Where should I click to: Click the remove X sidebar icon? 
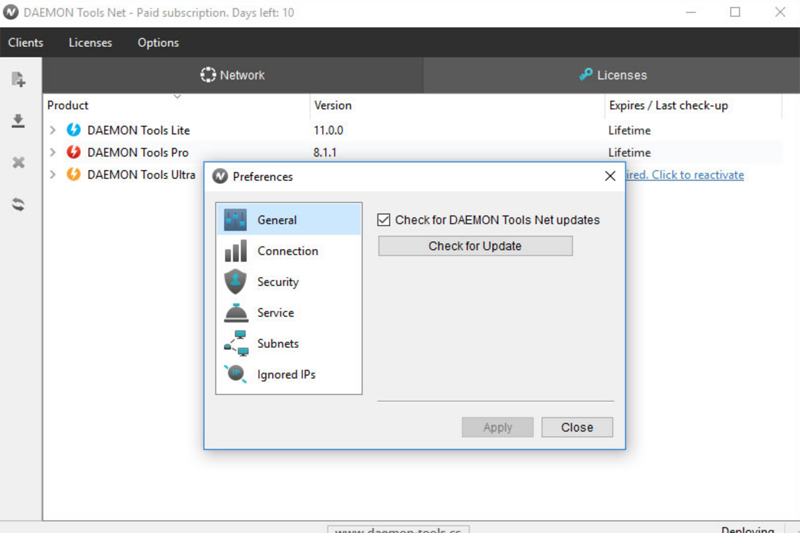[18, 163]
